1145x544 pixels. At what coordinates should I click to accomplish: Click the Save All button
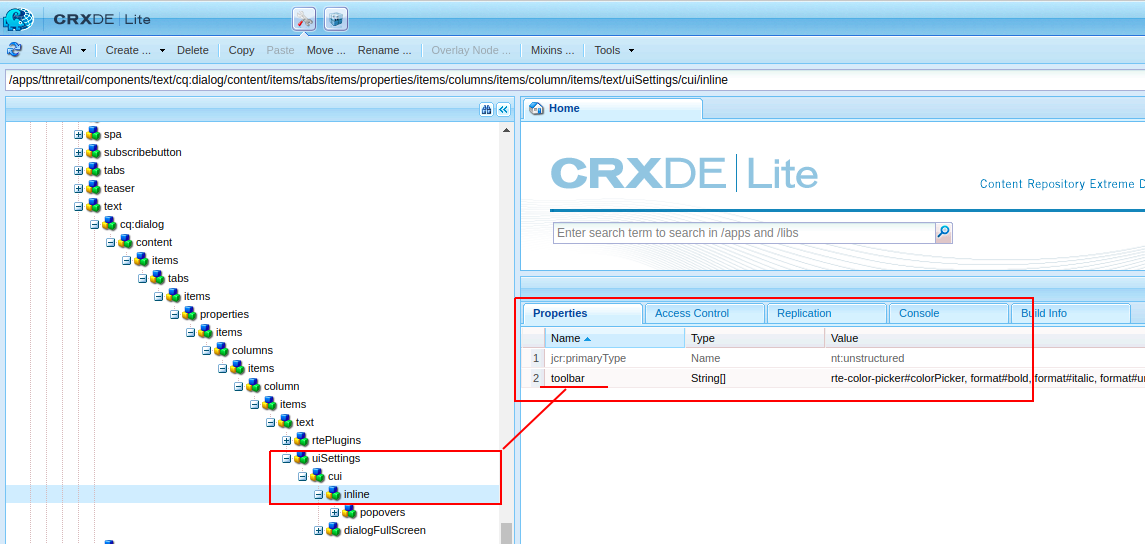pyautogui.click(x=52, y=50)
